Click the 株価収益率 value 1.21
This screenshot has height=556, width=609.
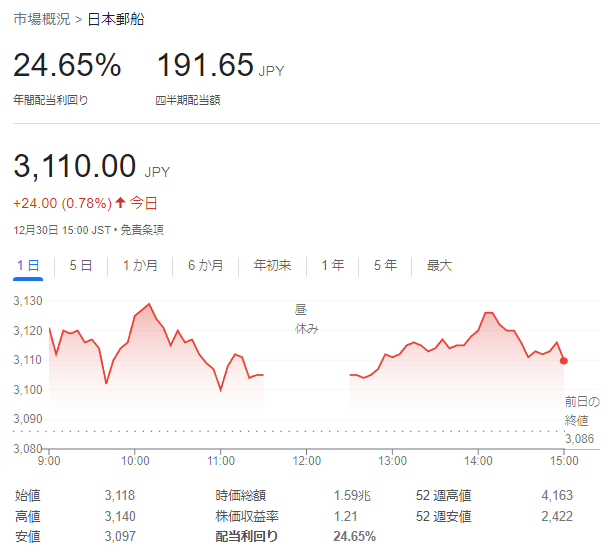345,516
